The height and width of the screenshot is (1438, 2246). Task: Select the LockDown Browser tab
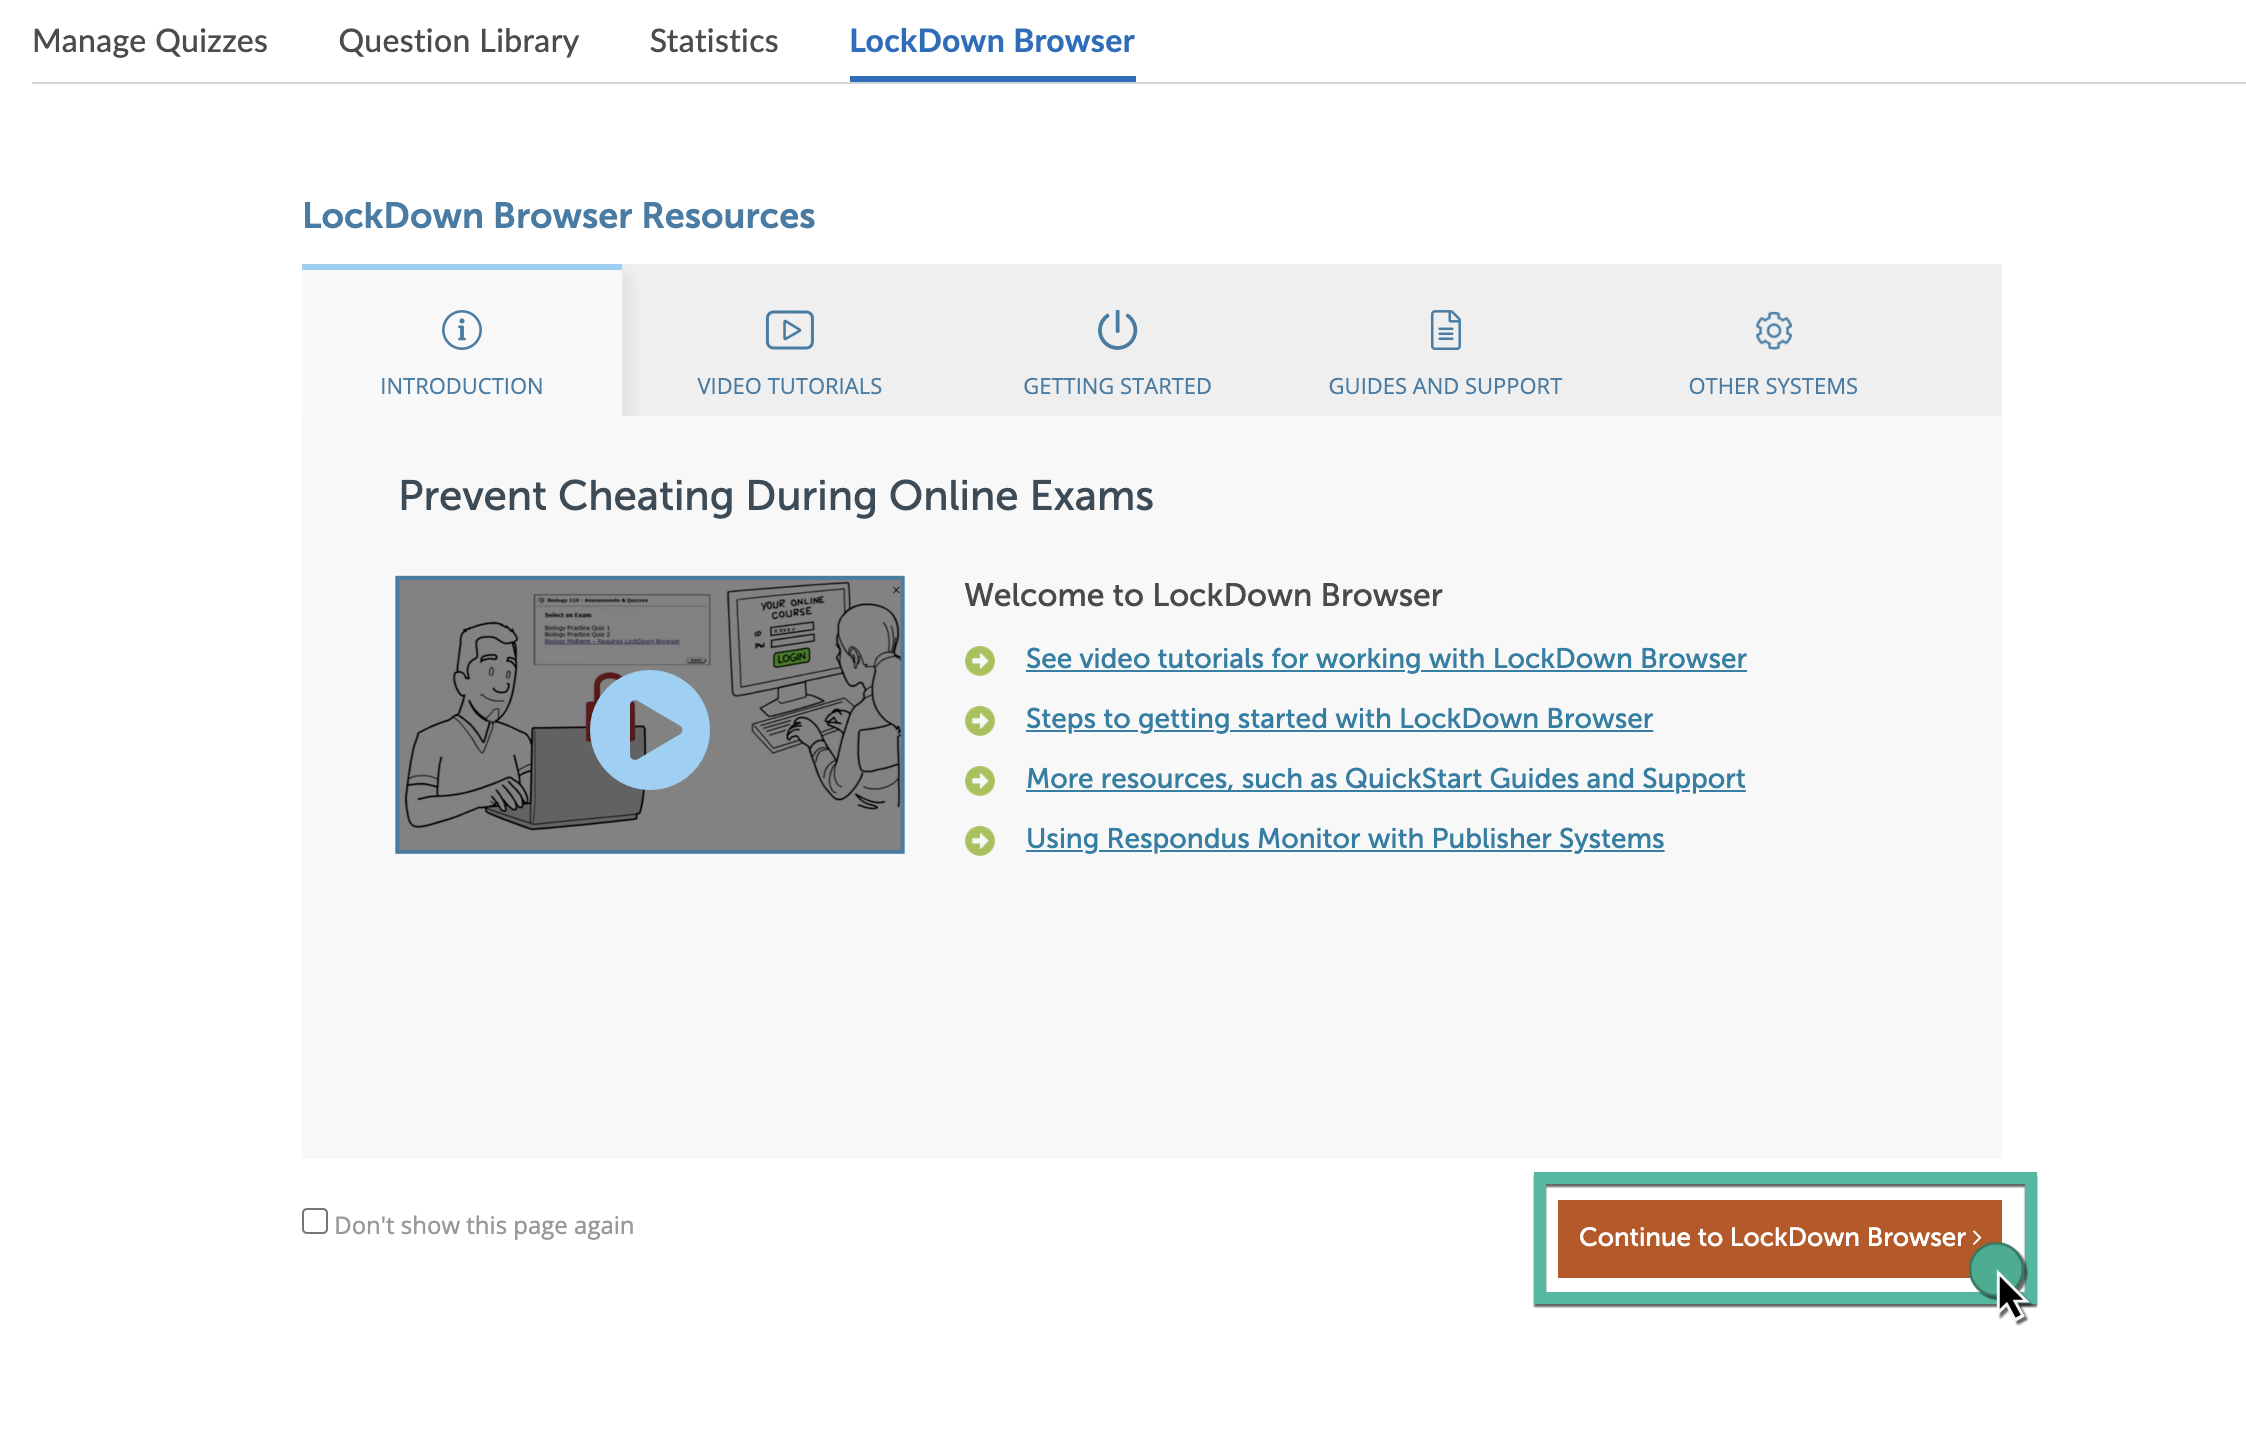pyautogui.click(x=991, y=41)
